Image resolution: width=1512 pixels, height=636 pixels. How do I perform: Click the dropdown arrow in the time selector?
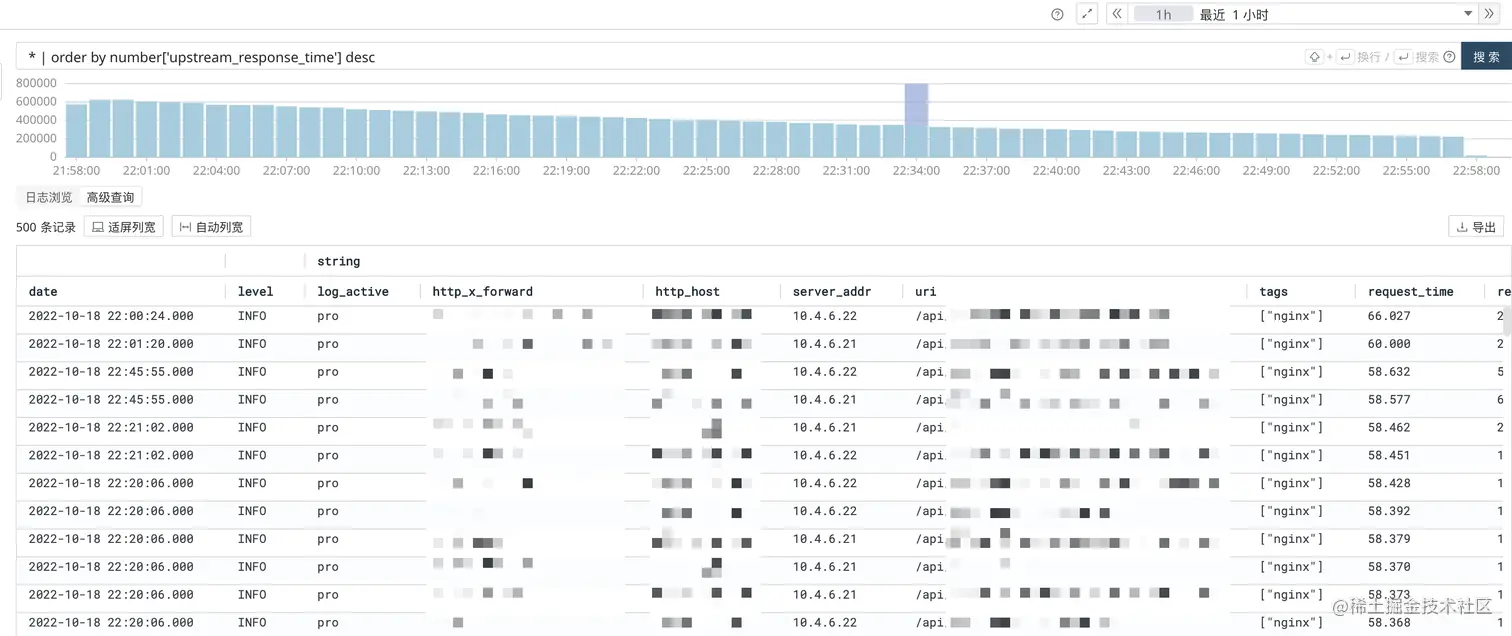pos(1469,14)
